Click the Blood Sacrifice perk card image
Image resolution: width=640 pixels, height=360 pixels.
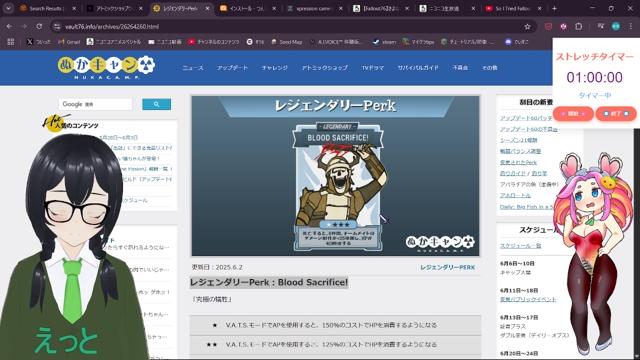338,187
